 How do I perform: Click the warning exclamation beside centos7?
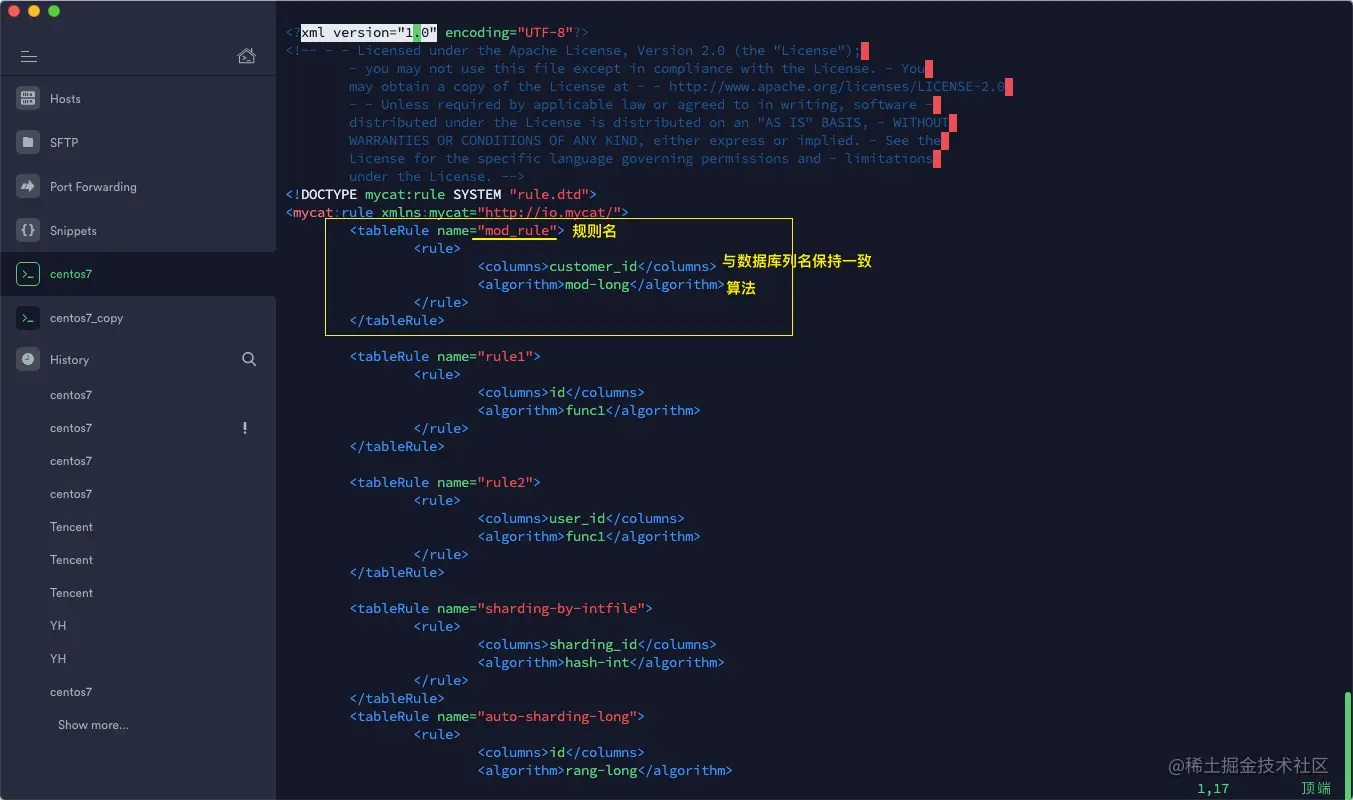245,428
